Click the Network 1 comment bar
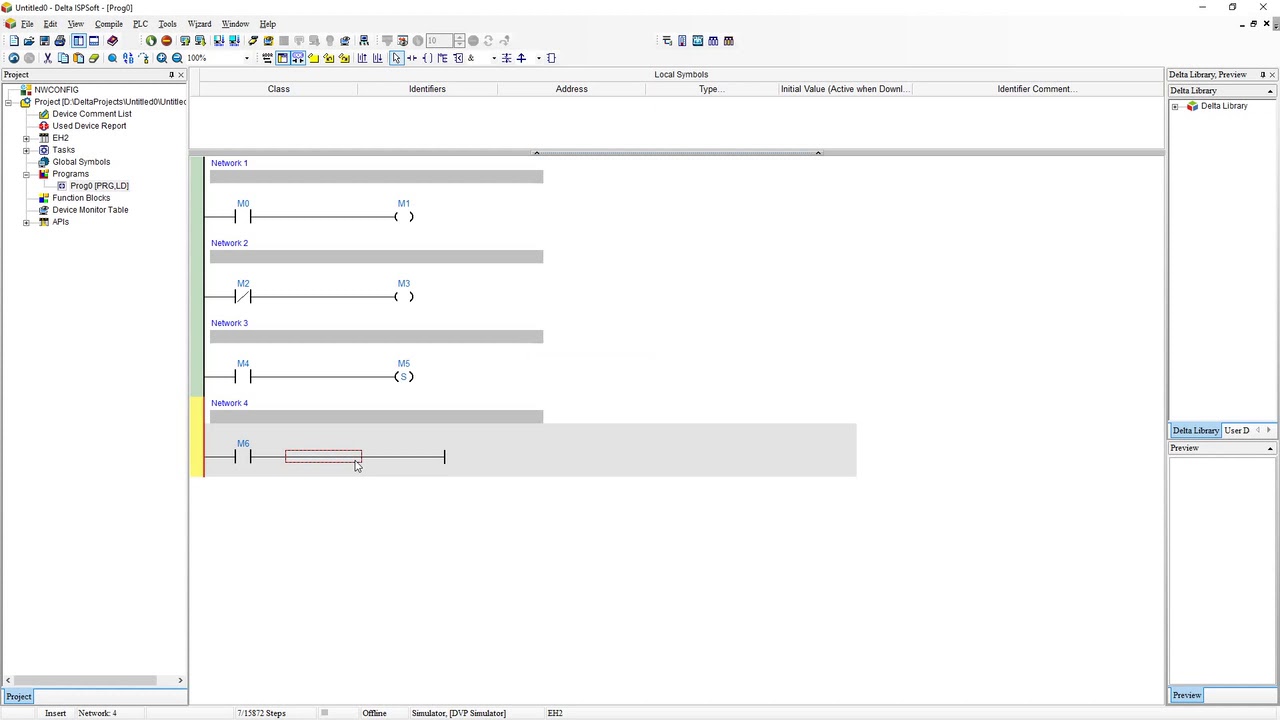The height and width of the screenshot is (720, 1280). [x=376, y=177]
